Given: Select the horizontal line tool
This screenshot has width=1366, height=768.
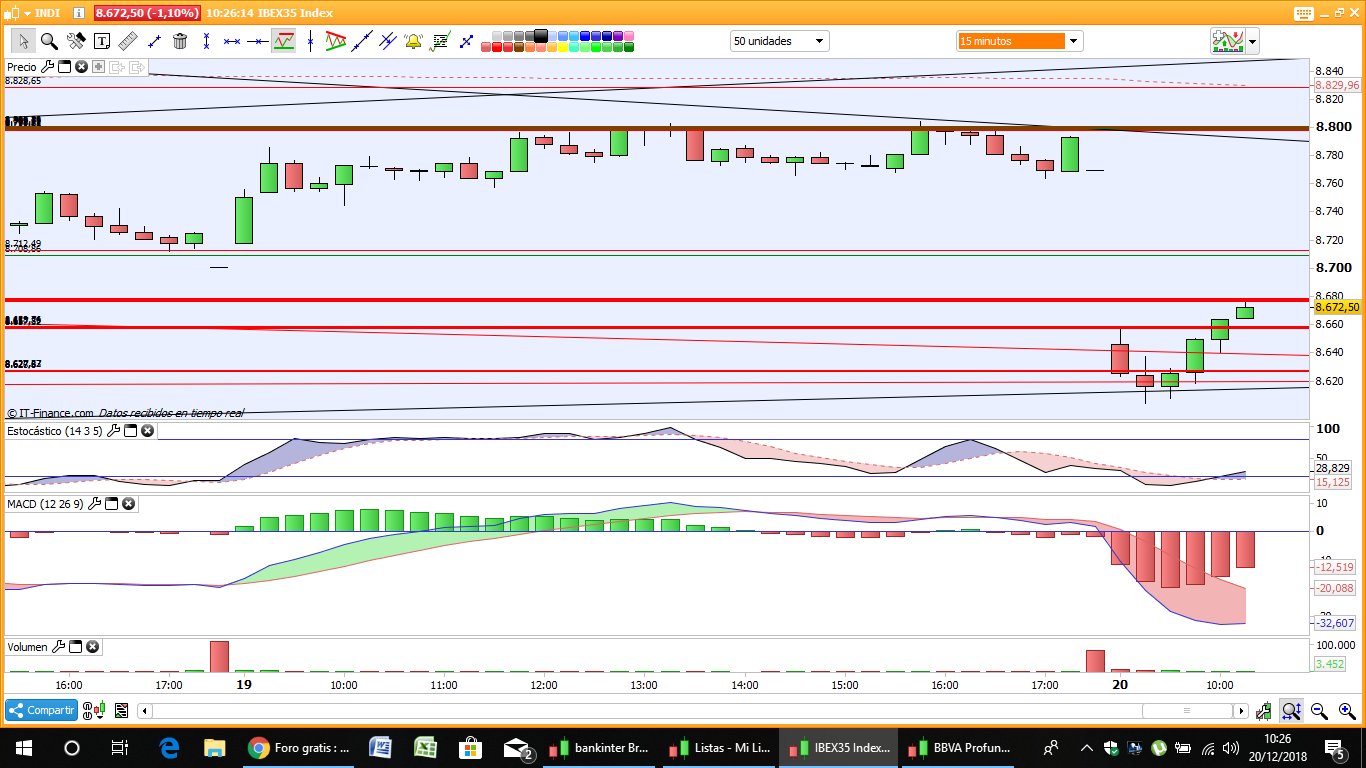Looking at the screenshot, I should pos(258,41).
